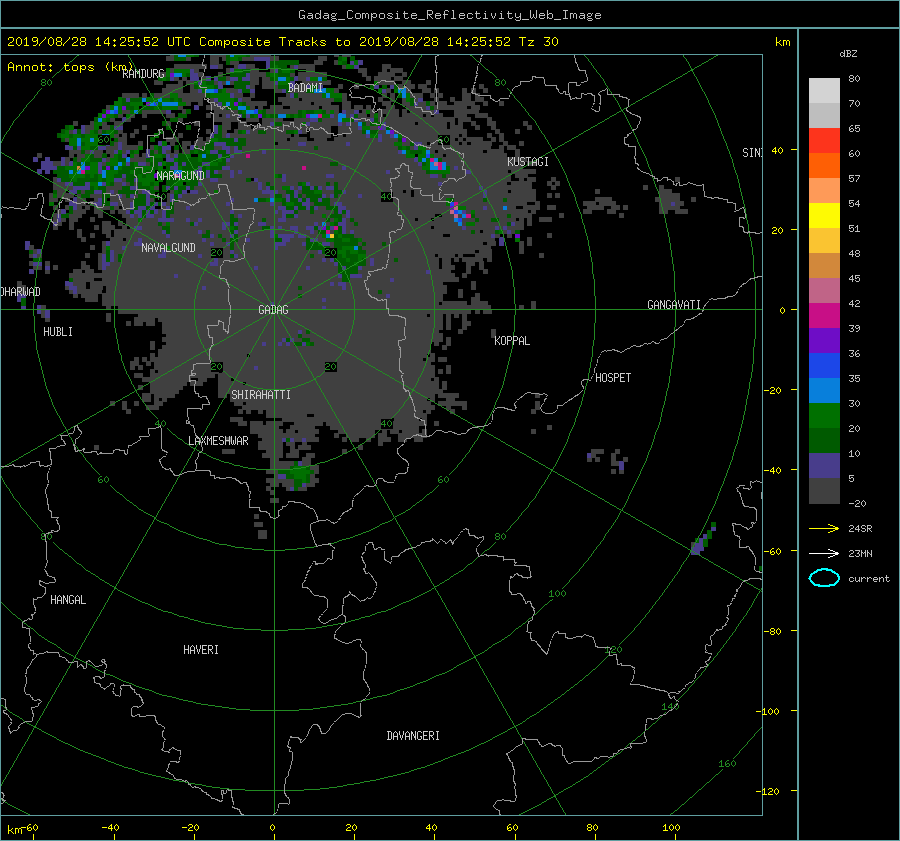
Task: Click the -40 value on bottom axis
Action: coord(110,828)
